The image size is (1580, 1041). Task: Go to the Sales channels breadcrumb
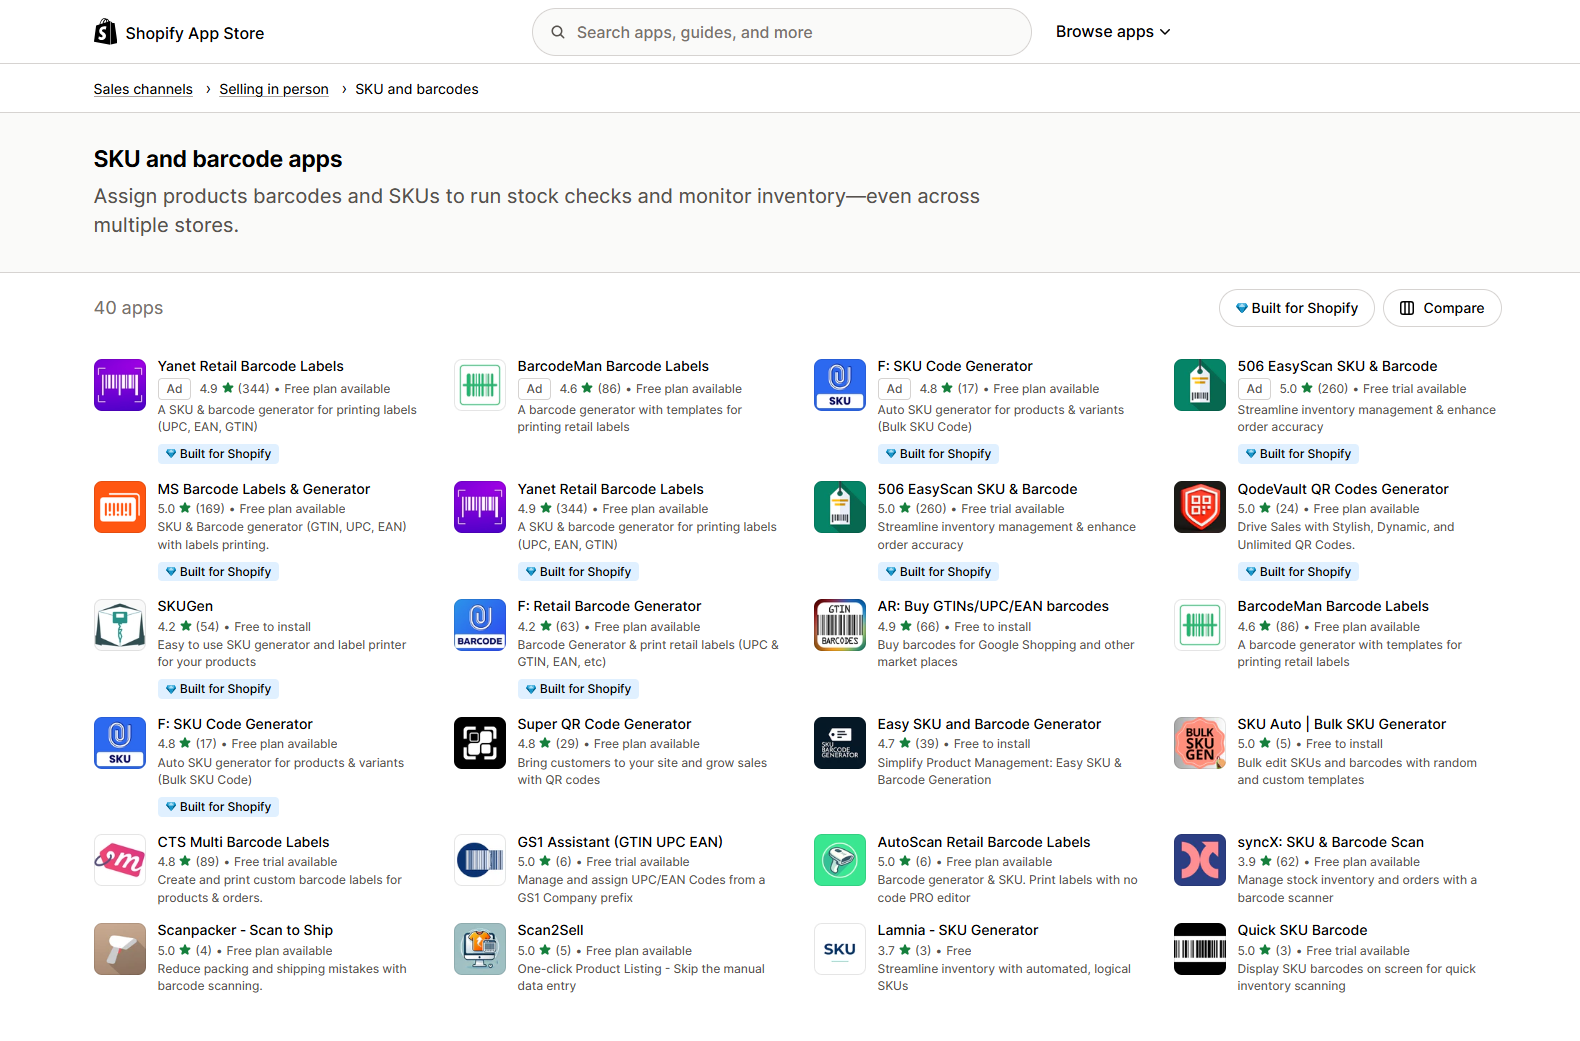click(143, 89)
